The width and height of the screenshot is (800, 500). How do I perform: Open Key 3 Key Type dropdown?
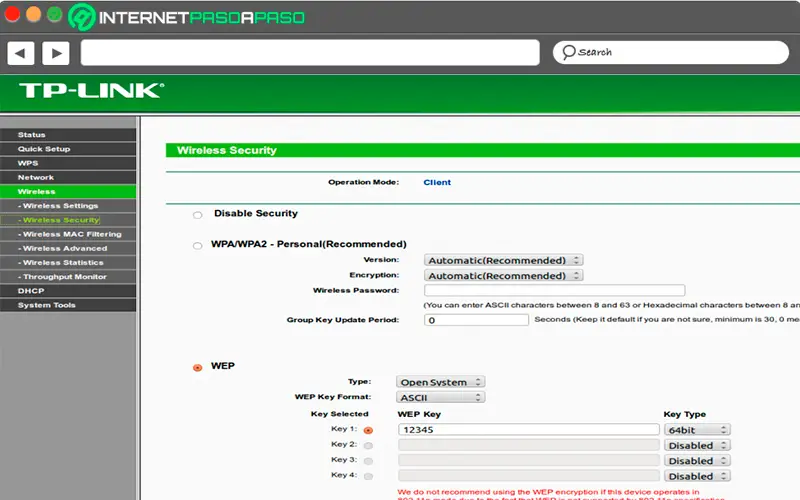(x=697, y=460)
